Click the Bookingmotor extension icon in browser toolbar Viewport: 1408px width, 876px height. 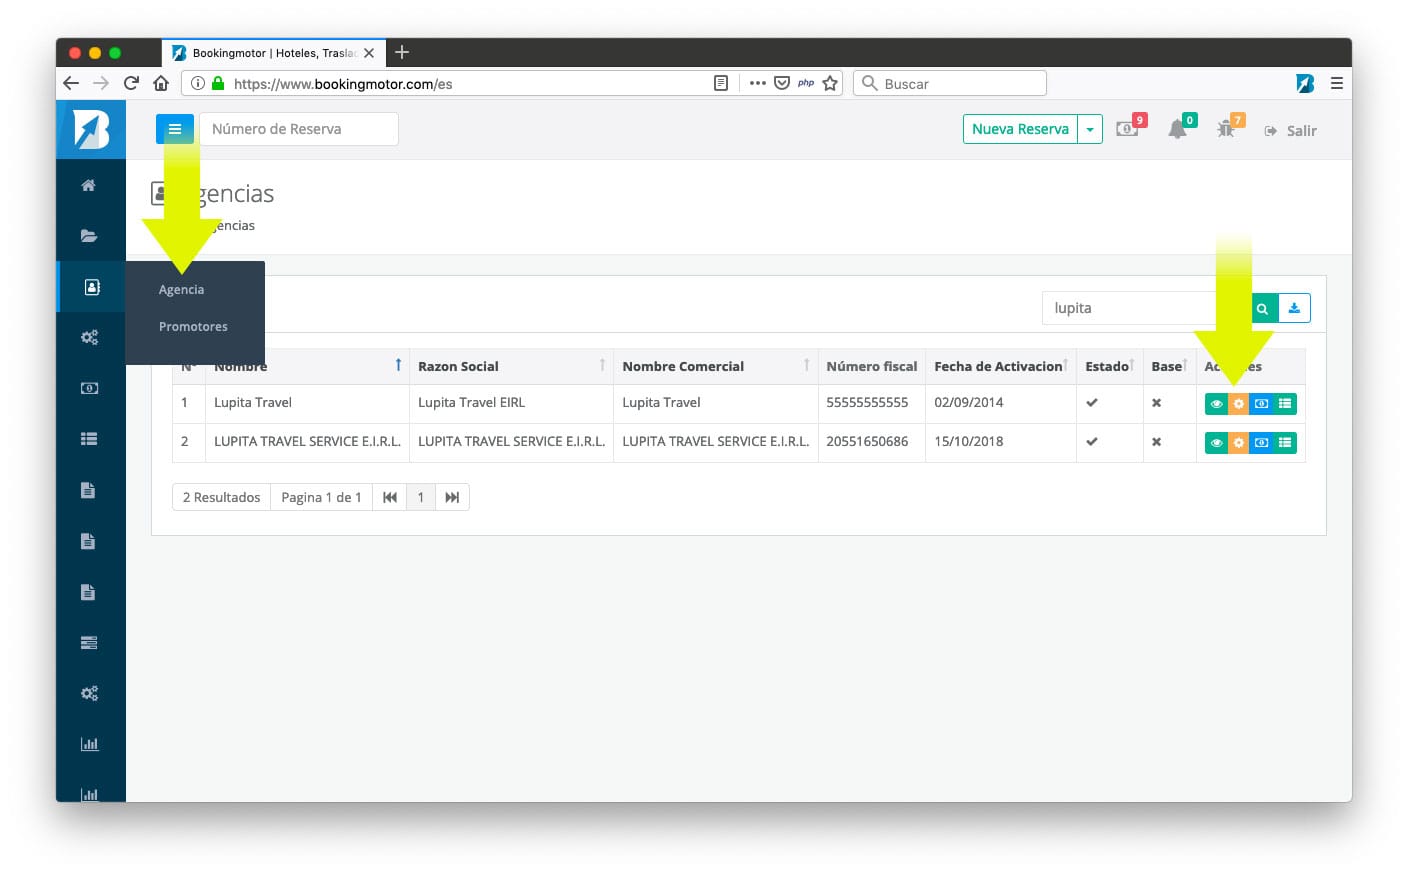[x=1305, y=83]
